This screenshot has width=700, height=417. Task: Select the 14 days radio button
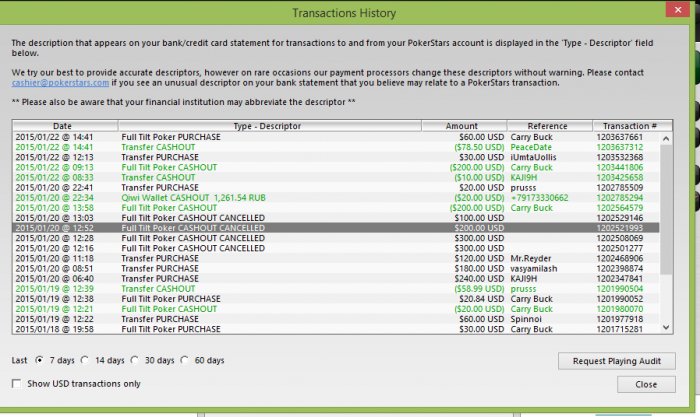click(x=85, y=360)
